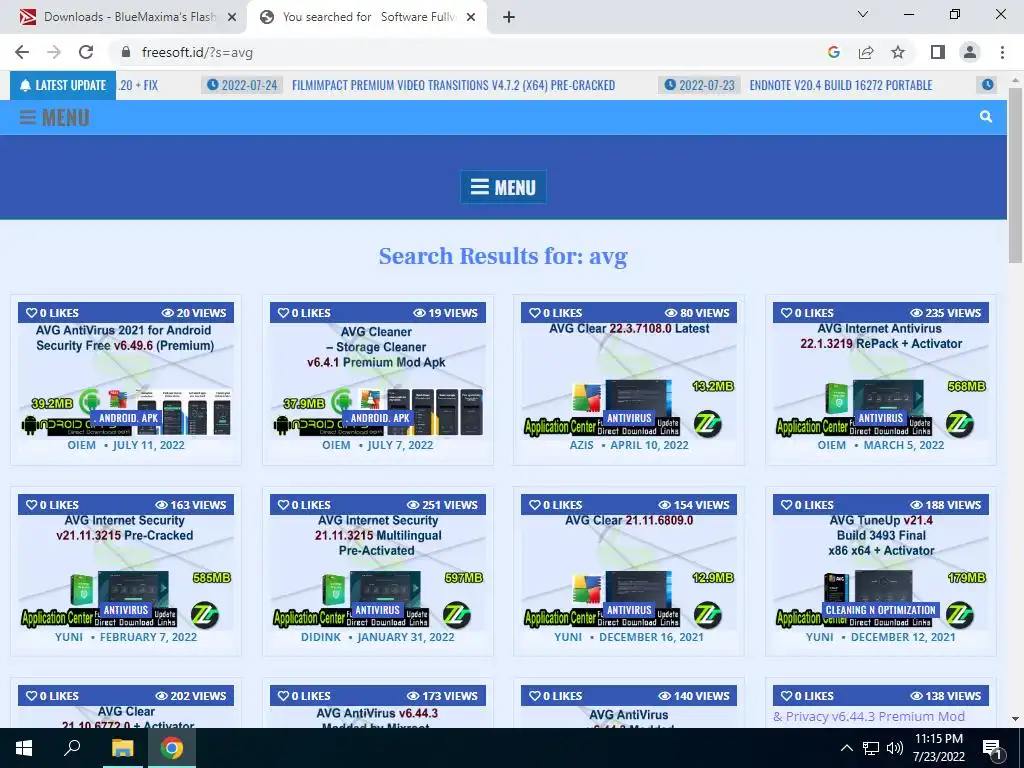Viewport: 1024px width, 768px height.
Task: Select the 'You searched for Software' tab
Action: coord(368,17)
